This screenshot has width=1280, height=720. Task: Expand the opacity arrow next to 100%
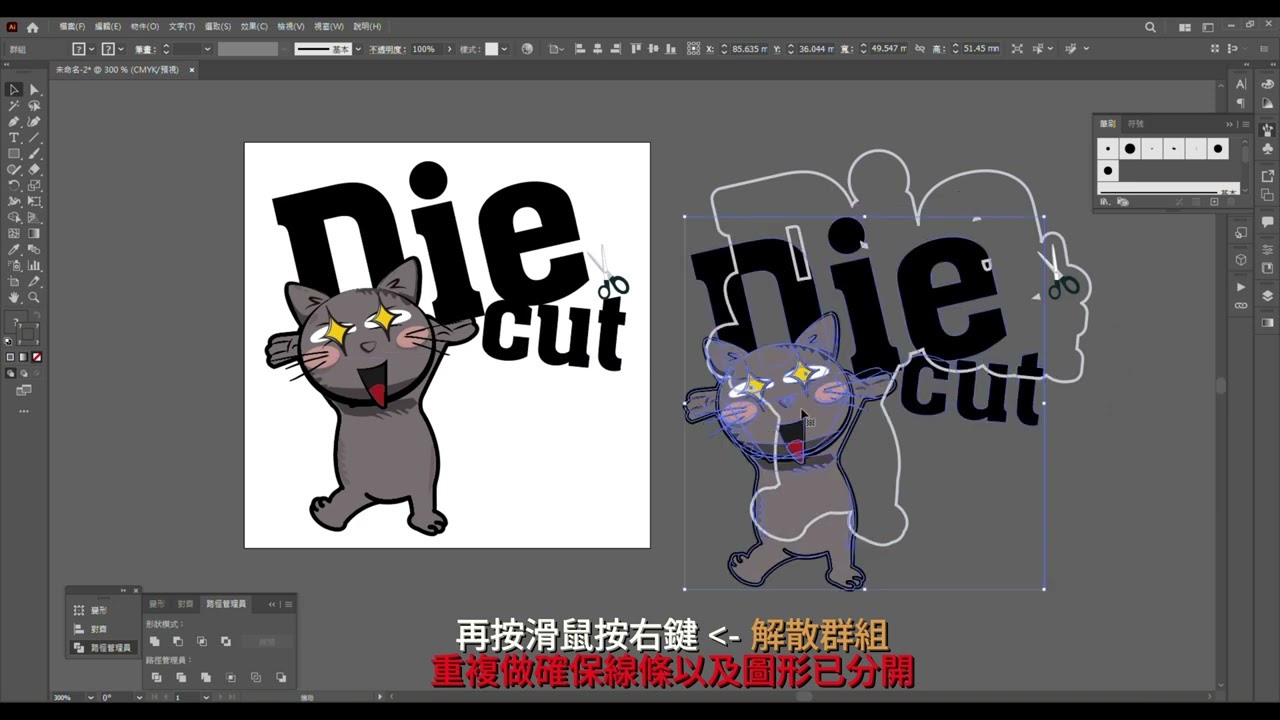[449, 49]
